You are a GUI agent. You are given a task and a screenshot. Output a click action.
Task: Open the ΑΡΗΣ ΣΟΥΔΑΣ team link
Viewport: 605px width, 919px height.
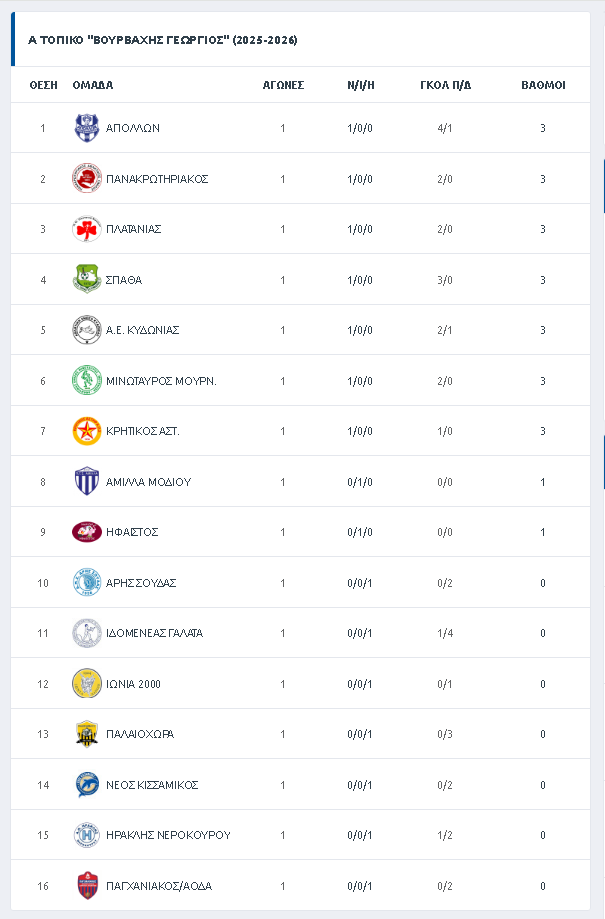pos(141,583)
